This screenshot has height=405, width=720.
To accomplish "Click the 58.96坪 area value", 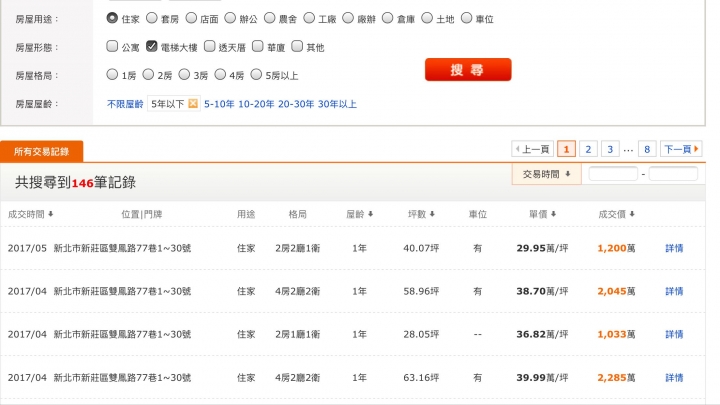I will click(x=422, y=292).
